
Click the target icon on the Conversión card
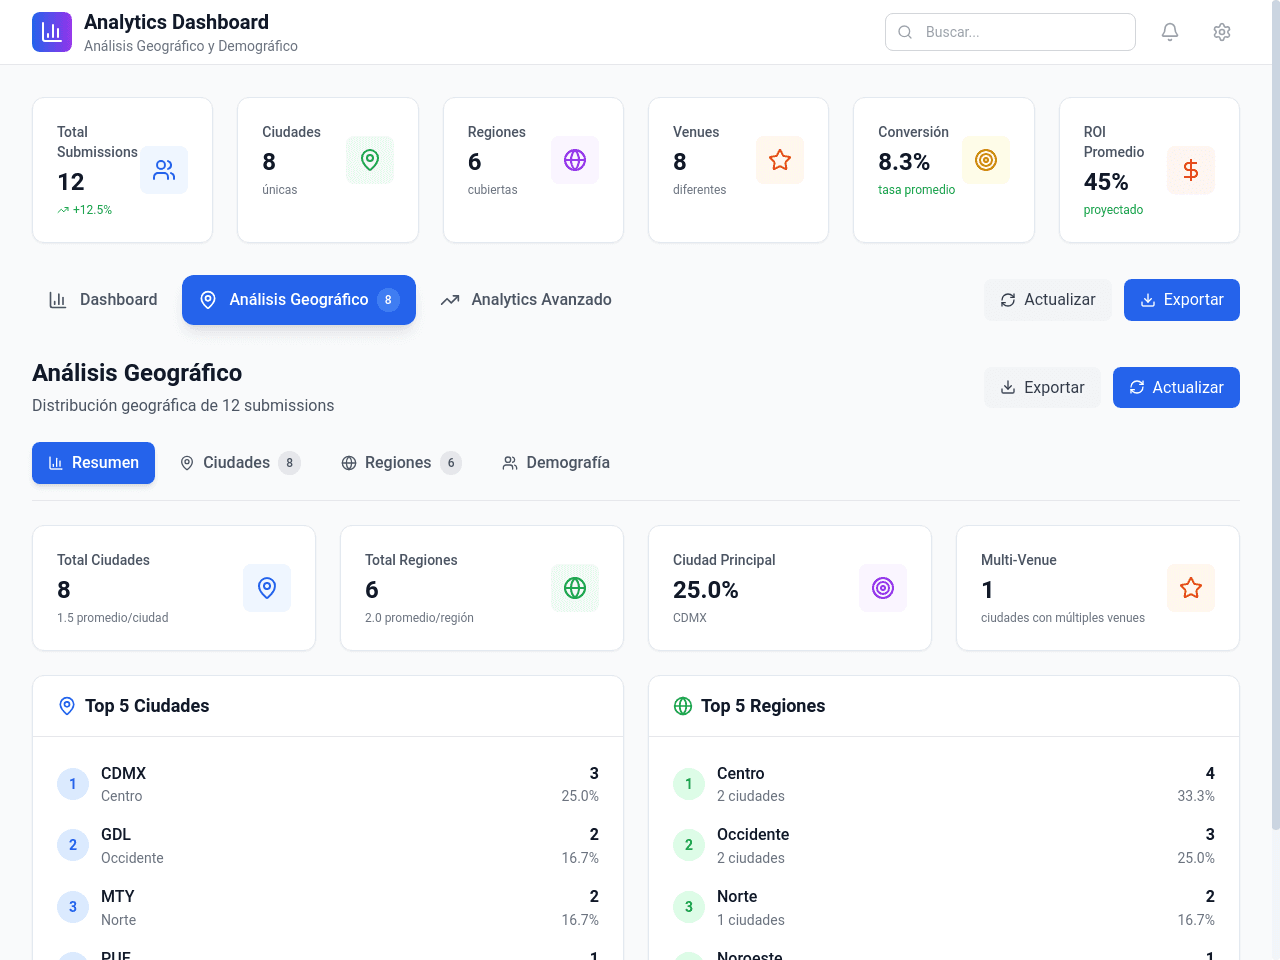point(986,160)
